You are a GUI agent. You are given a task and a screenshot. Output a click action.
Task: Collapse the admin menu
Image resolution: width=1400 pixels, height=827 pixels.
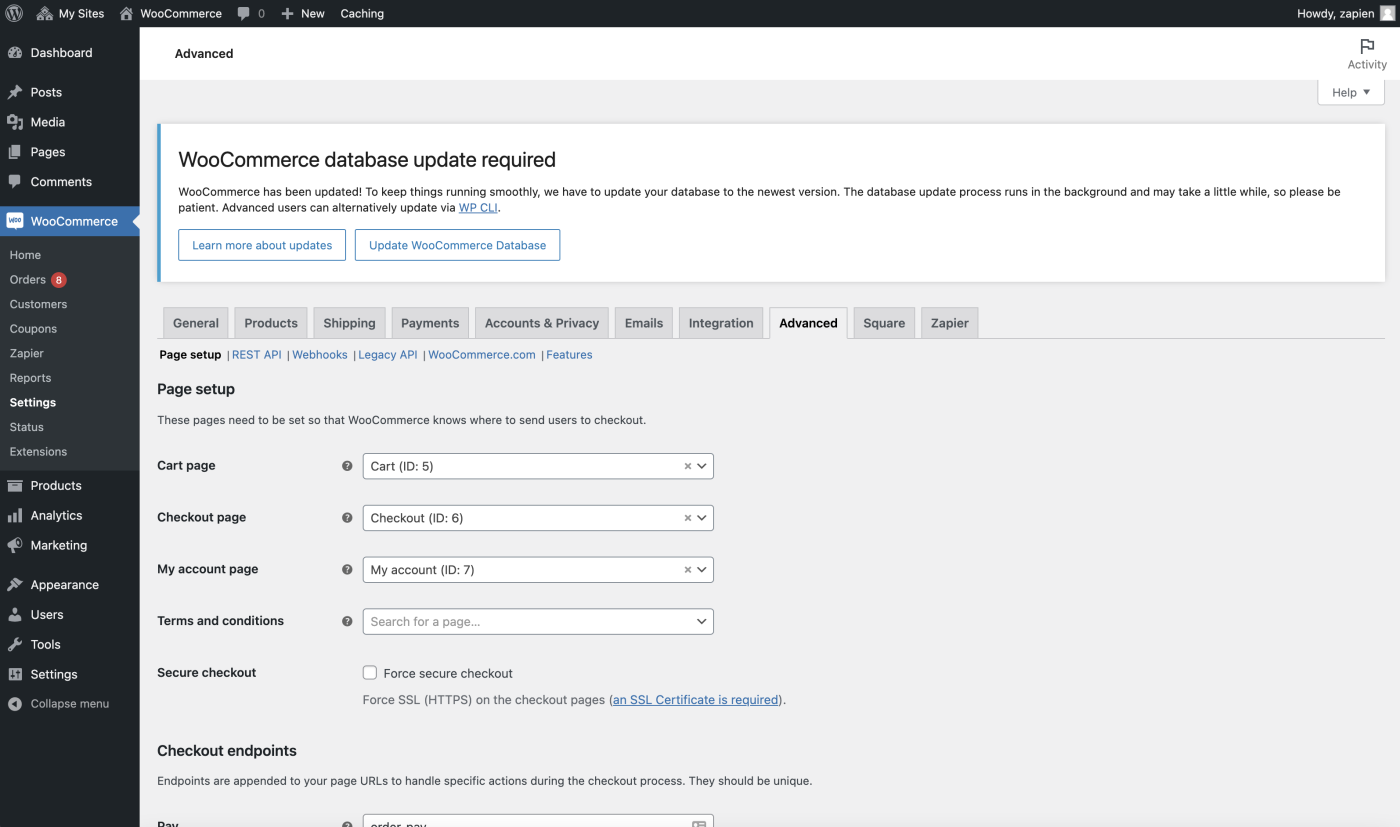(x=59, y=704)
